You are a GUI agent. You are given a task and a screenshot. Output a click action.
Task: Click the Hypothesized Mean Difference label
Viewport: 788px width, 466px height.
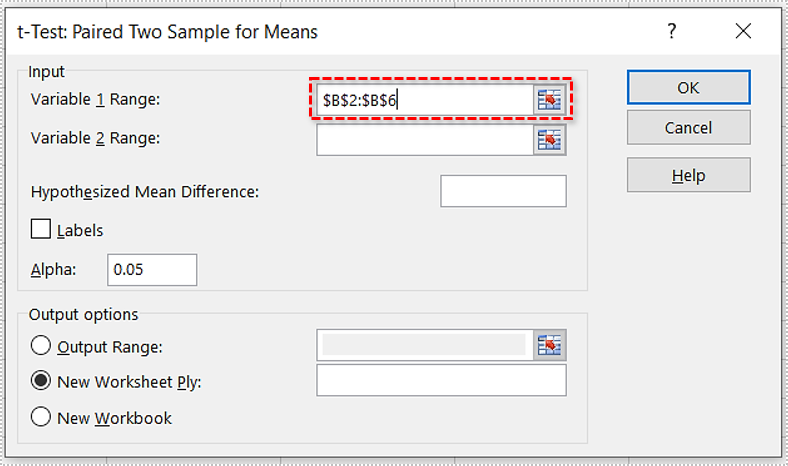point(145,191)
